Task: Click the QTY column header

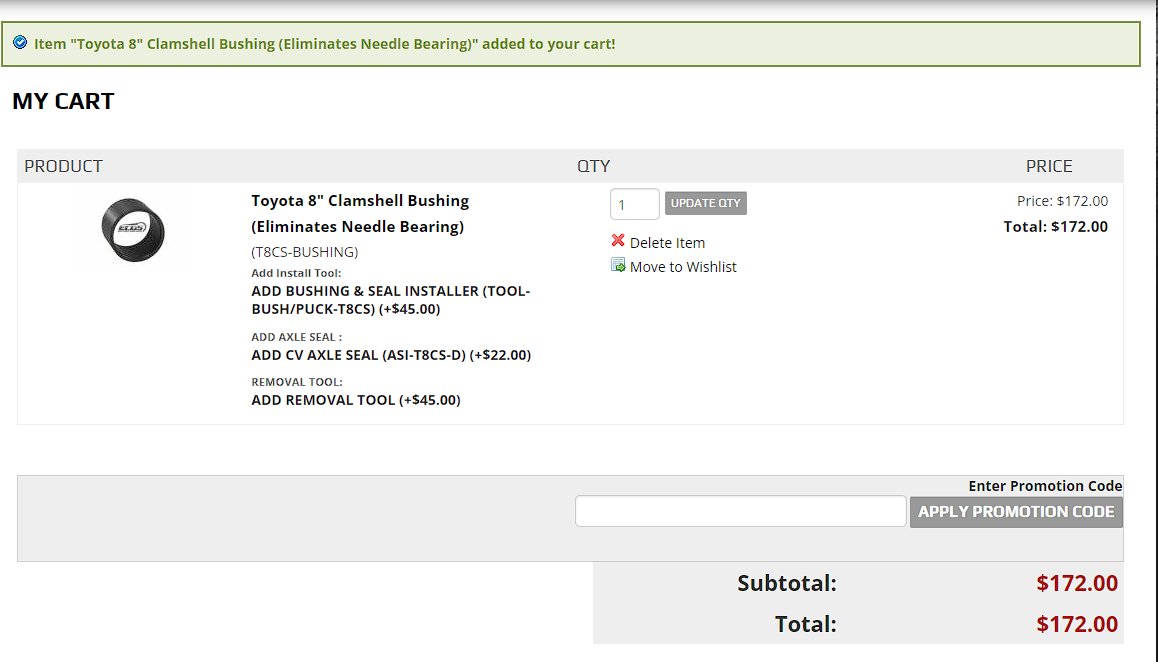Action: 594,166
